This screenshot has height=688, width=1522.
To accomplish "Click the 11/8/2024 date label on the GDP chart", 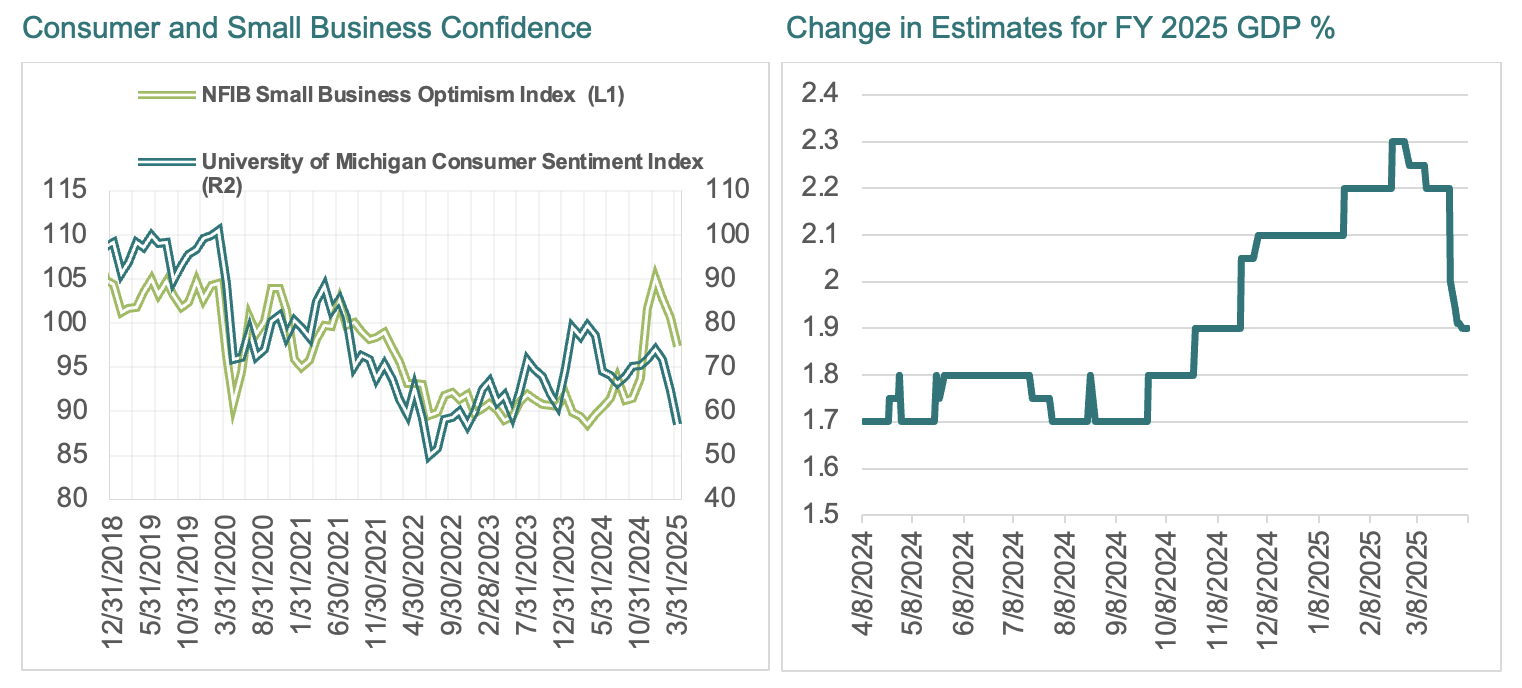I will pos(1218,582).
